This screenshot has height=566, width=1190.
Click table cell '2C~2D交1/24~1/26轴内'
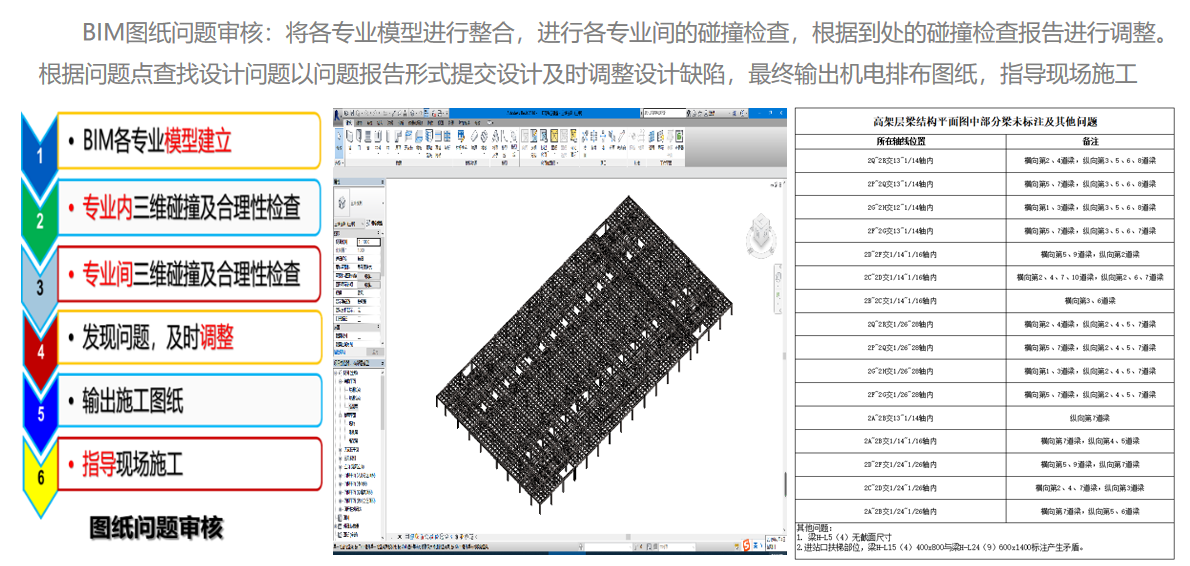901,487
